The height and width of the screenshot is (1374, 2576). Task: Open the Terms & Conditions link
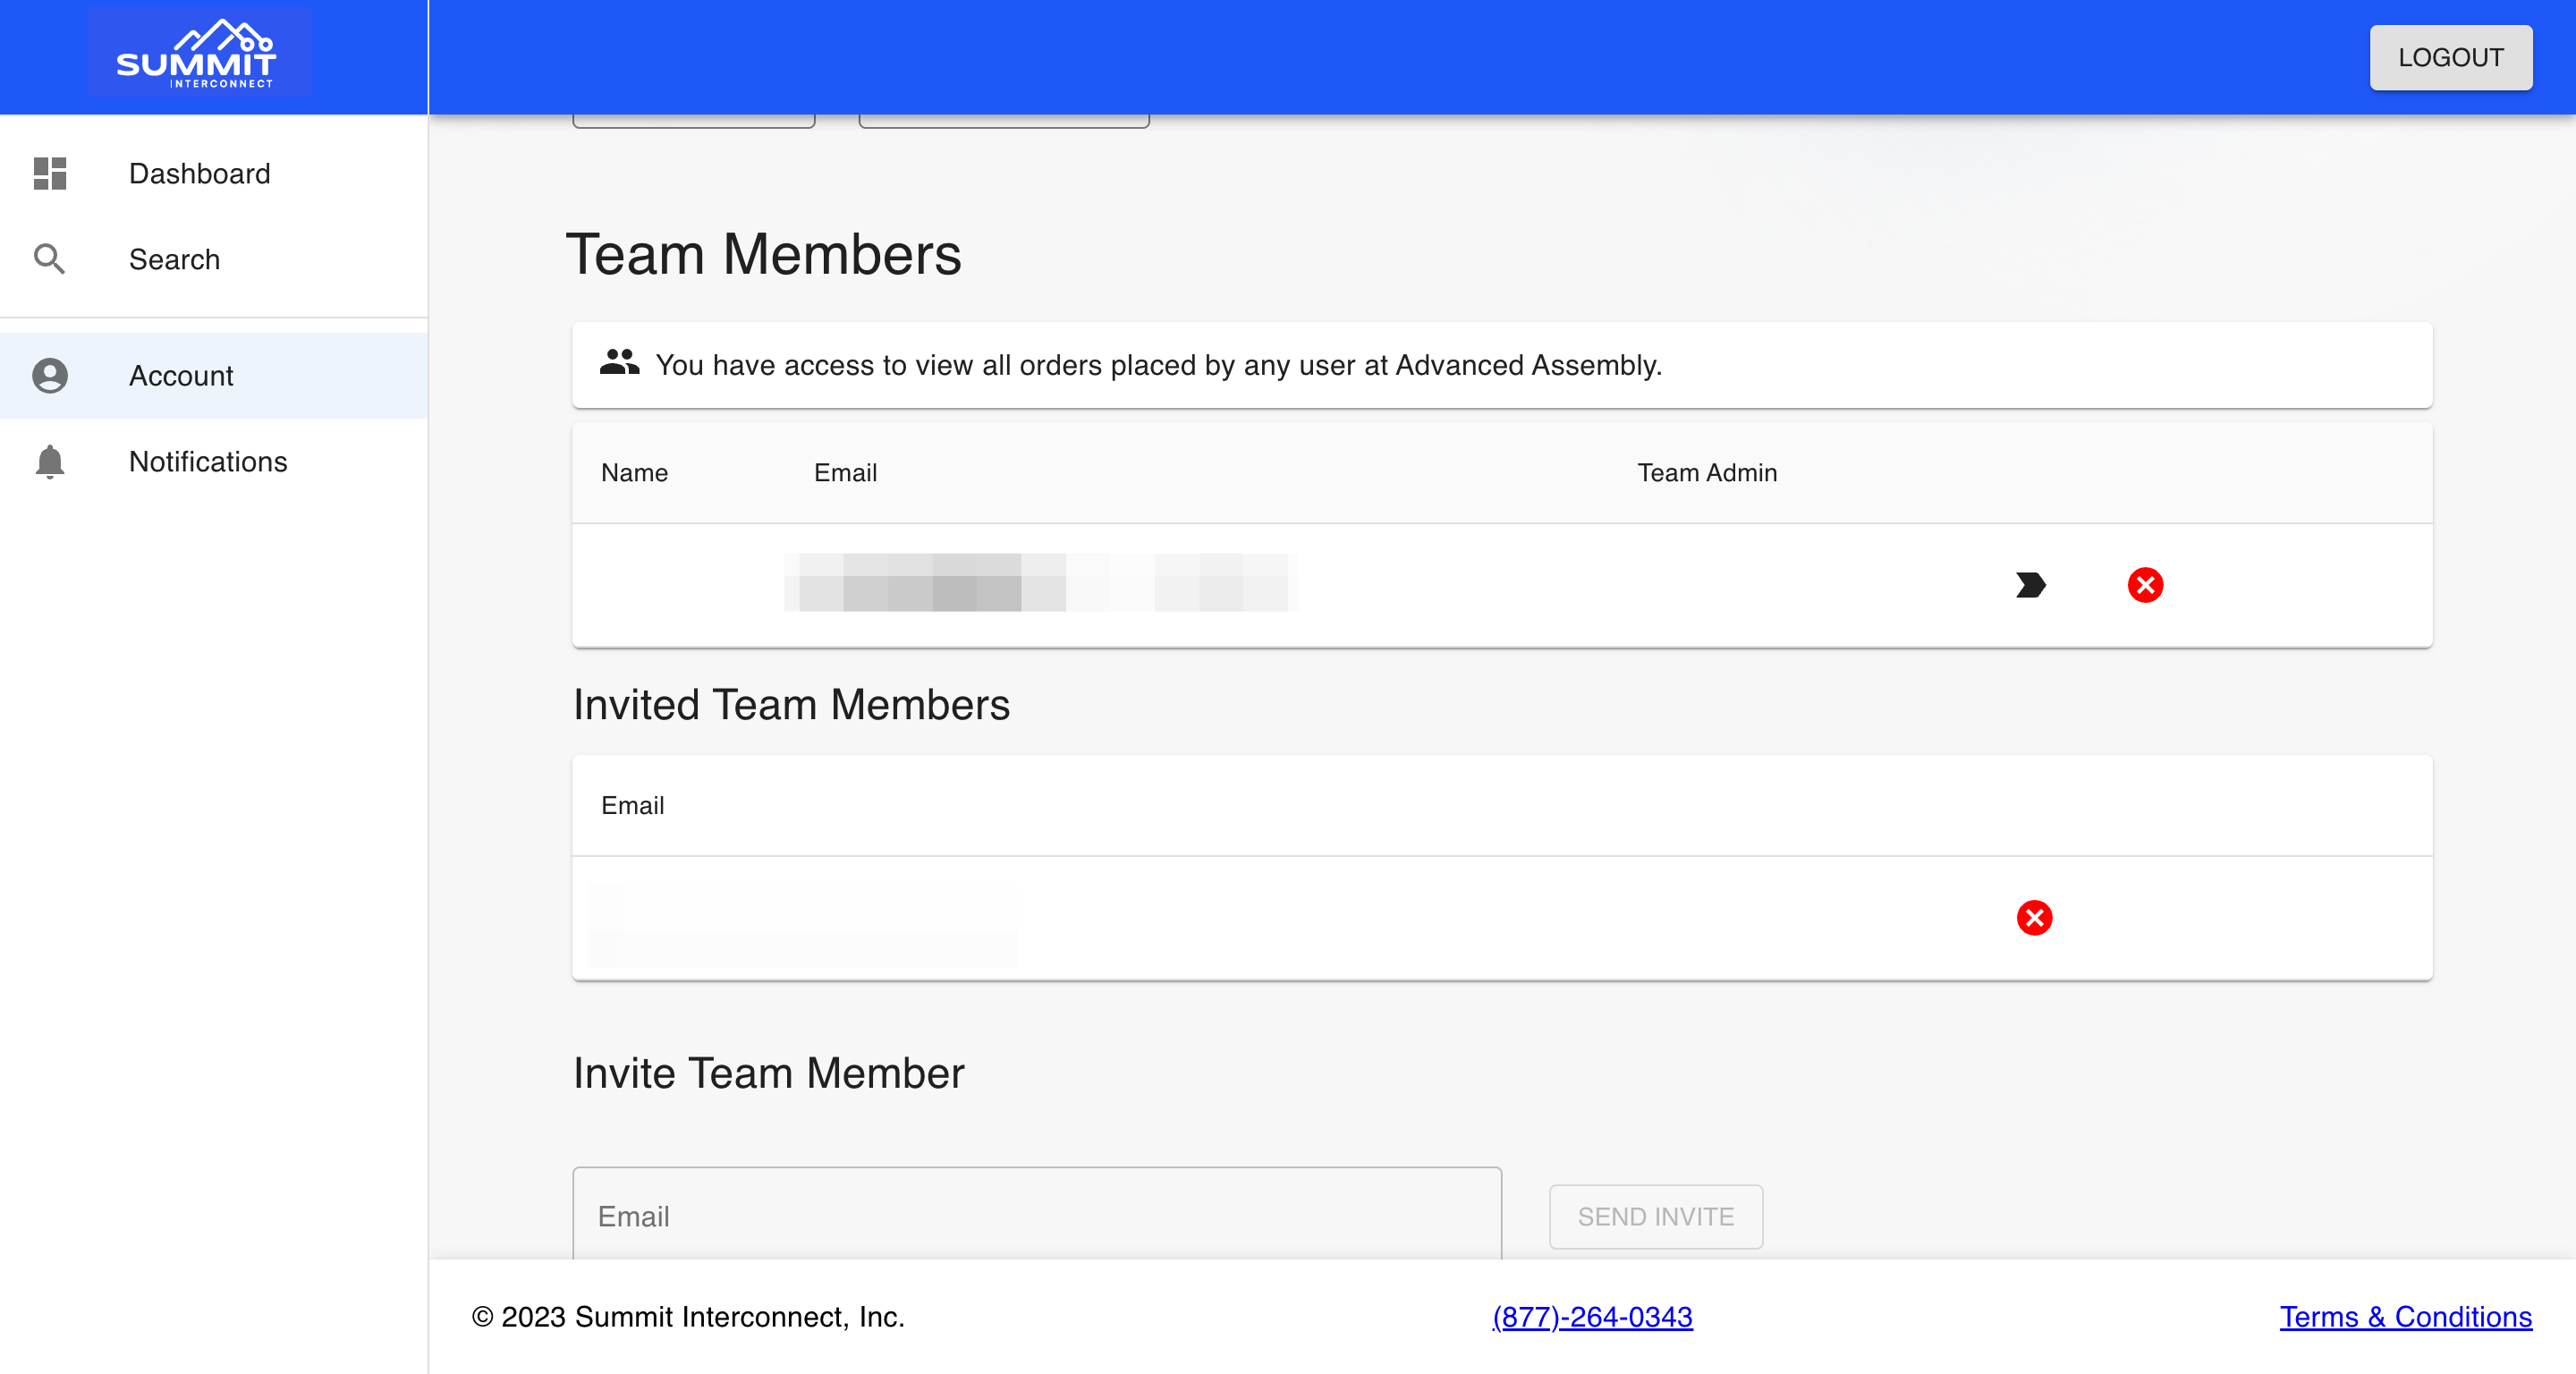pos(2405,1317)
